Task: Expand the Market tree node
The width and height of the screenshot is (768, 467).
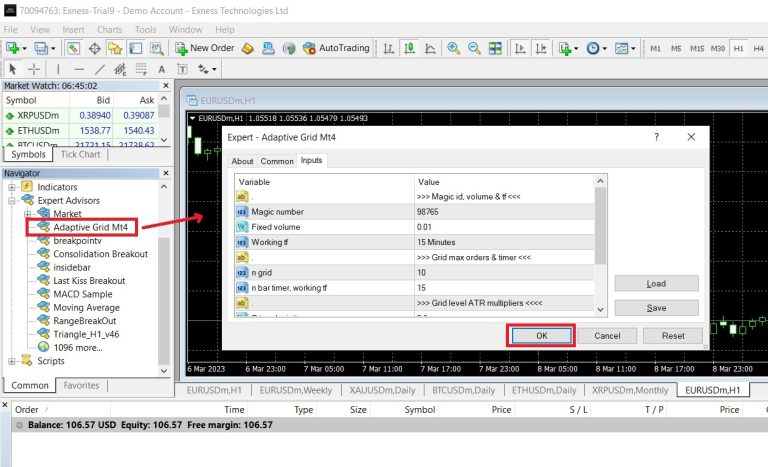Action: pyautogui.click(x=28, y=214)
